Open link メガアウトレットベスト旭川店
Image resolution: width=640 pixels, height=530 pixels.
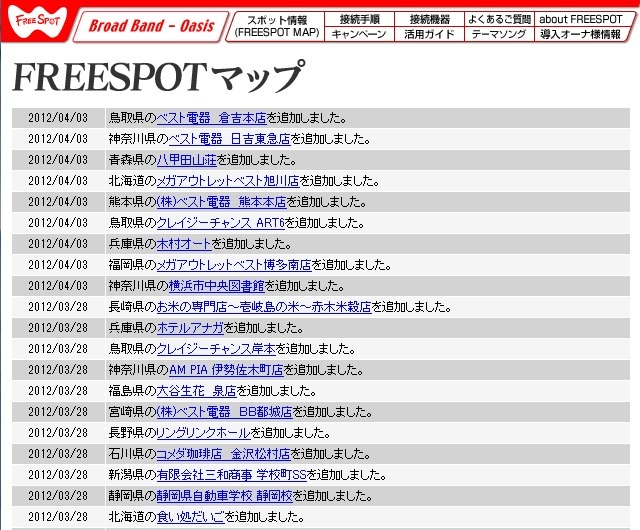(x=228, y=181)
